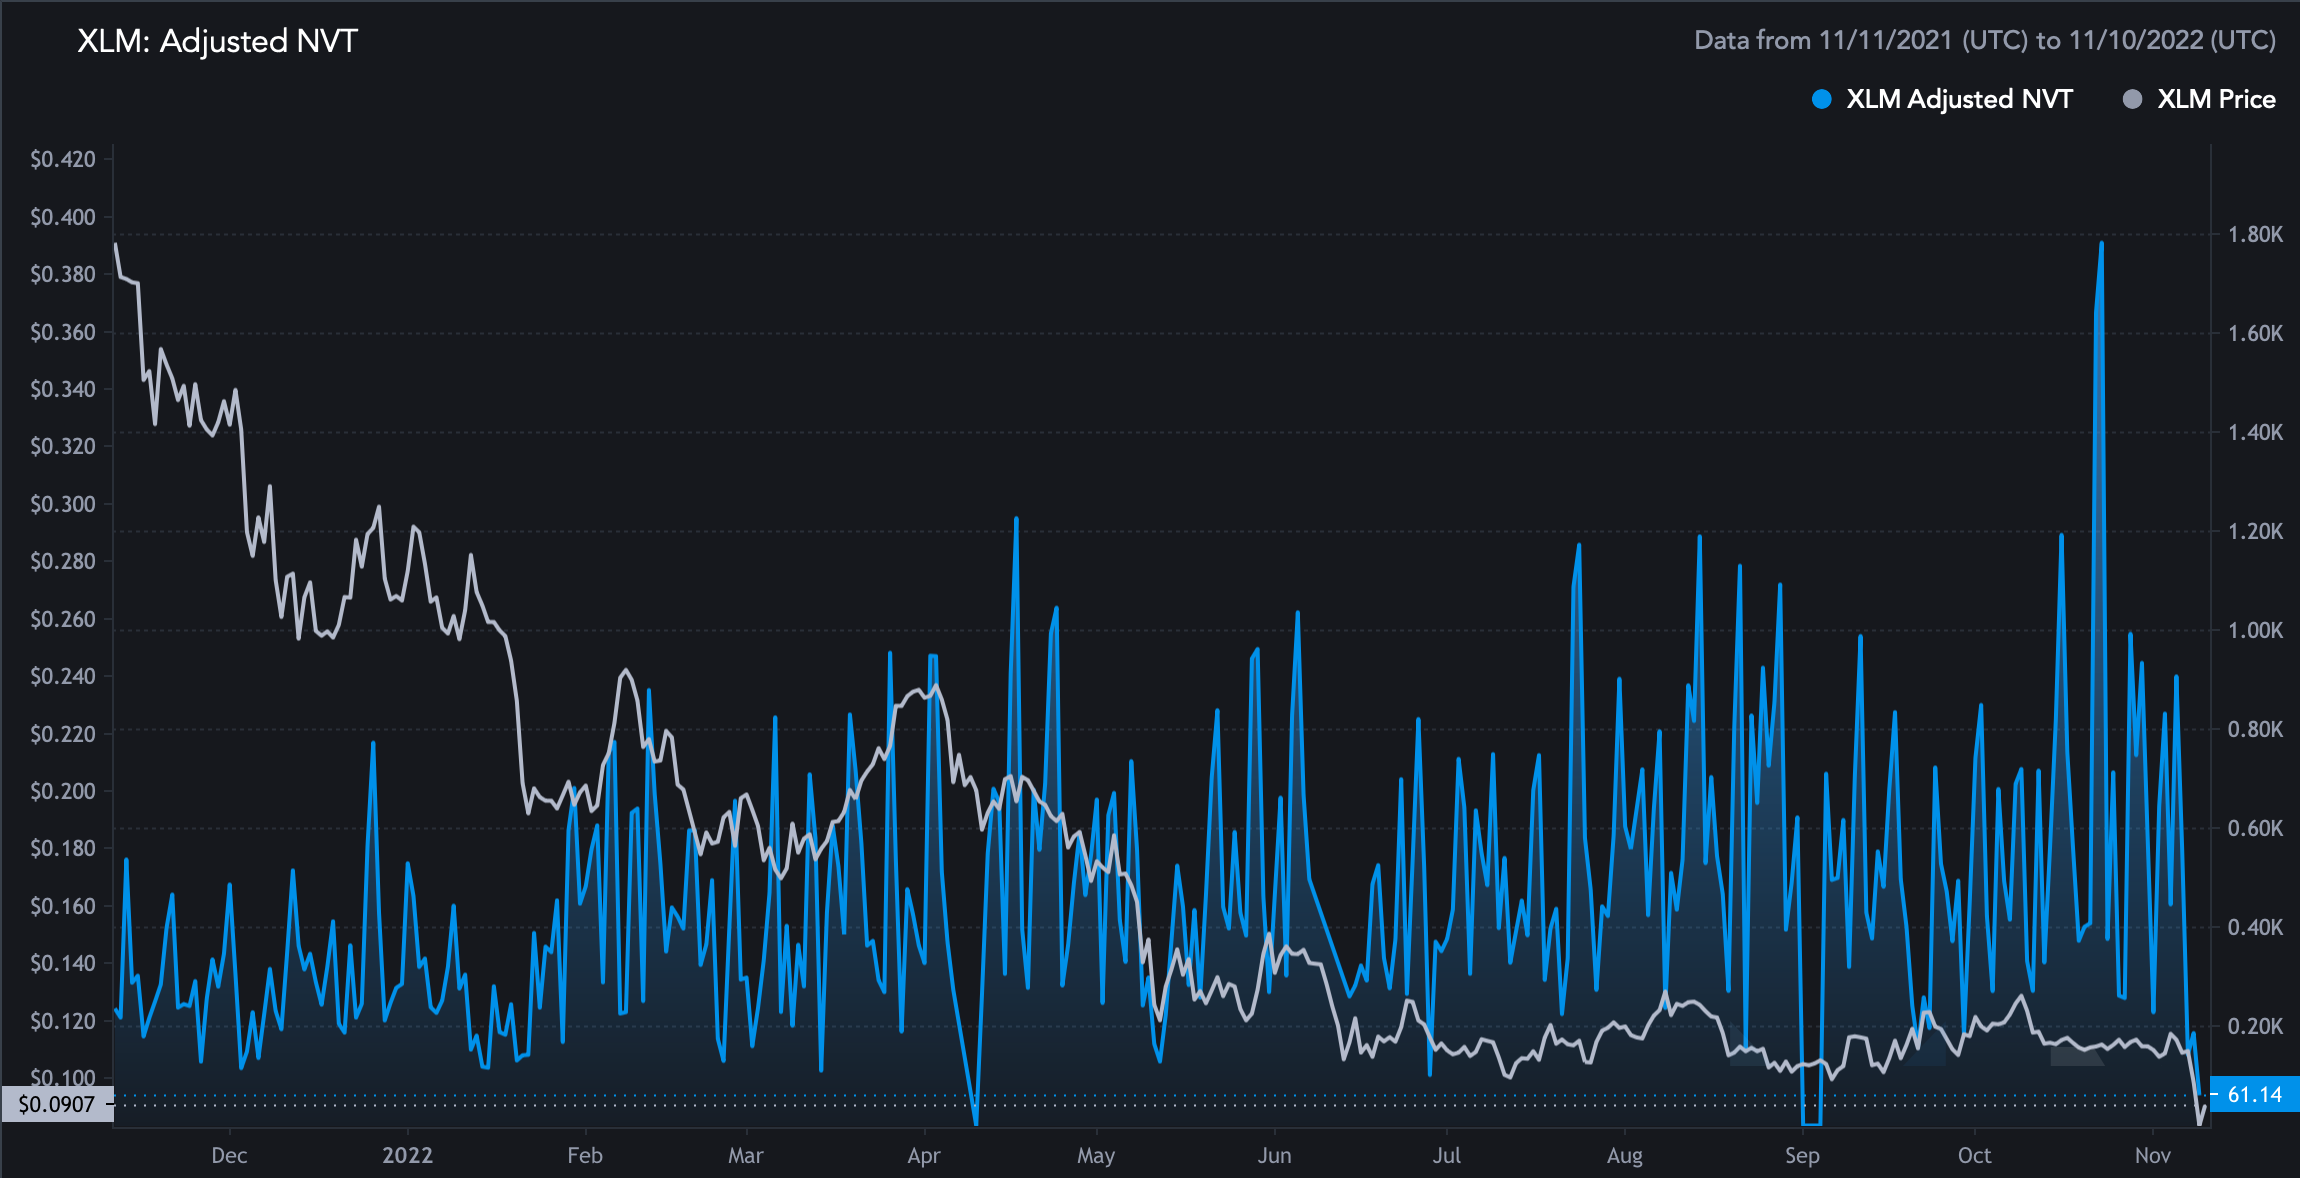The width and height of the screenshot is (2300, 1178).
Task: Click the $0.200 tick on the left axis
Action: [63, 791]
